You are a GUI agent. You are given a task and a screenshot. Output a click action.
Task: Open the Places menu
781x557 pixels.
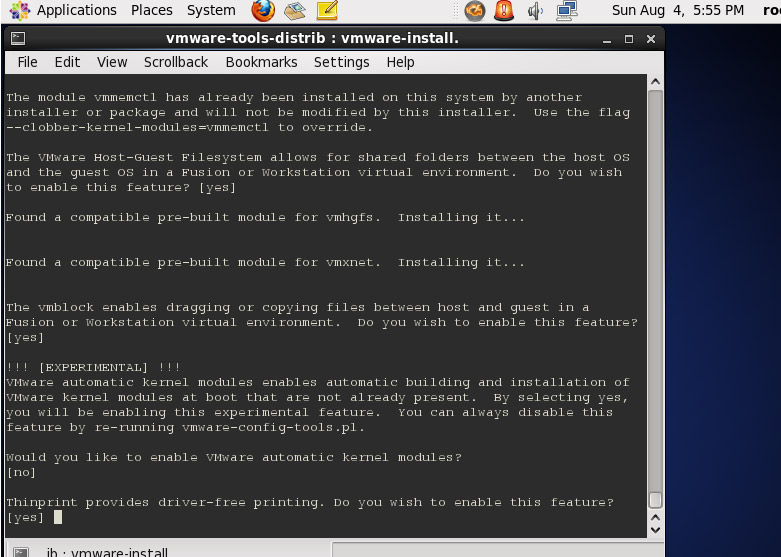[151, 10]
